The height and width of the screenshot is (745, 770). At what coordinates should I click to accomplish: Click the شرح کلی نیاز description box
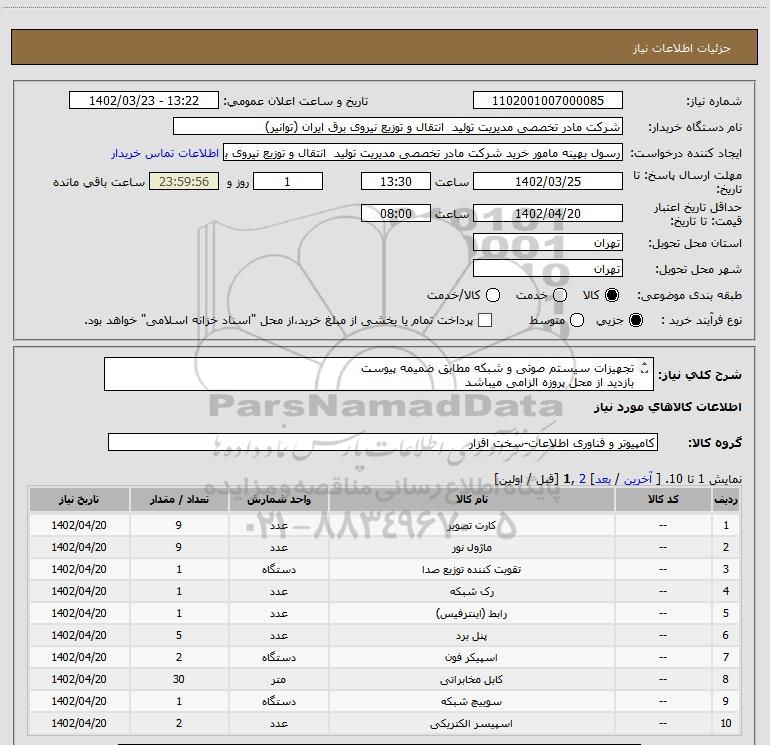click(379, 374)
